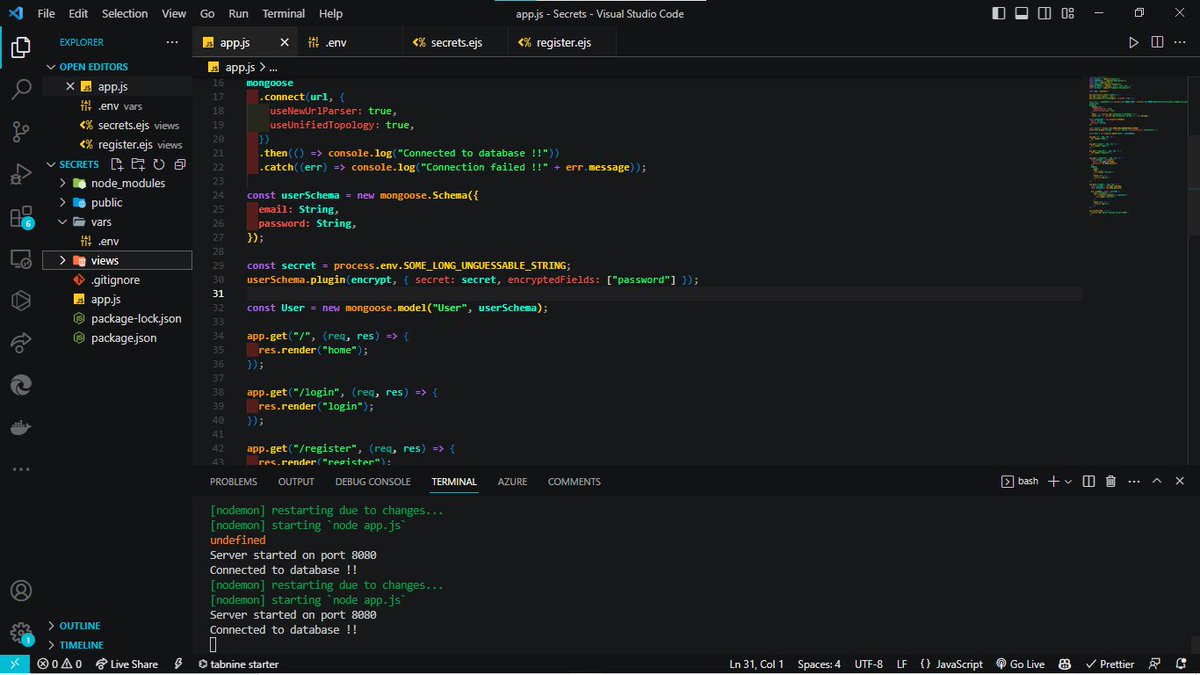Image resolution: width=1200 pixels, height=675 pixels.
Task: Toggle the bottom panel layout button
Action: [x=1022, y=13]
